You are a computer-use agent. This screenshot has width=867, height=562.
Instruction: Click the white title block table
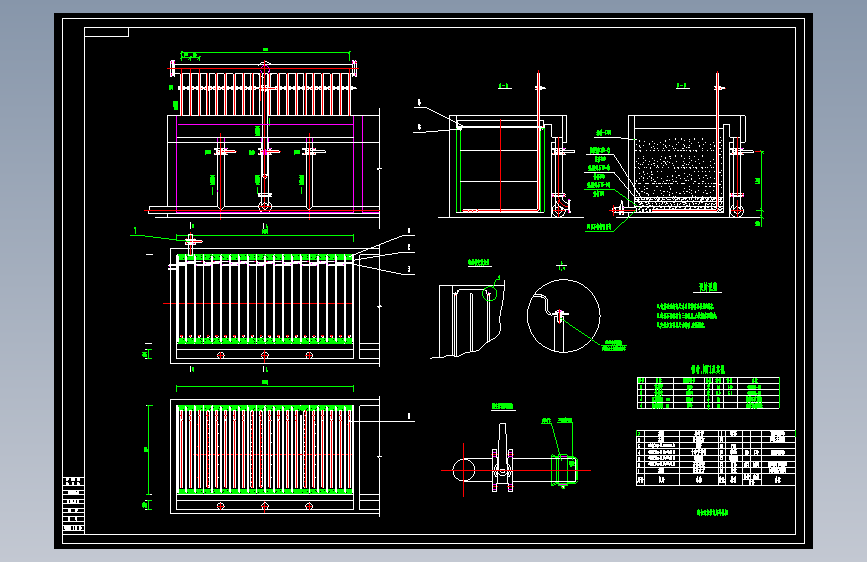point(716,458)
